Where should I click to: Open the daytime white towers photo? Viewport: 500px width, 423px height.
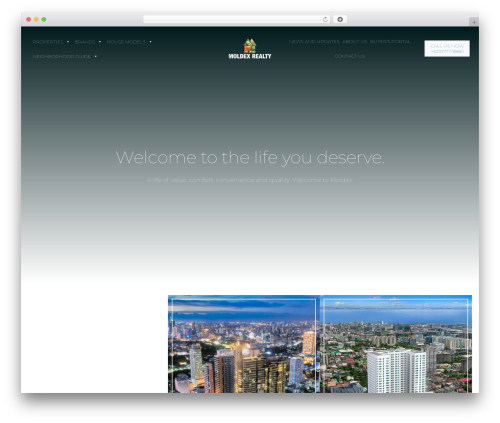tap(396, 344)
